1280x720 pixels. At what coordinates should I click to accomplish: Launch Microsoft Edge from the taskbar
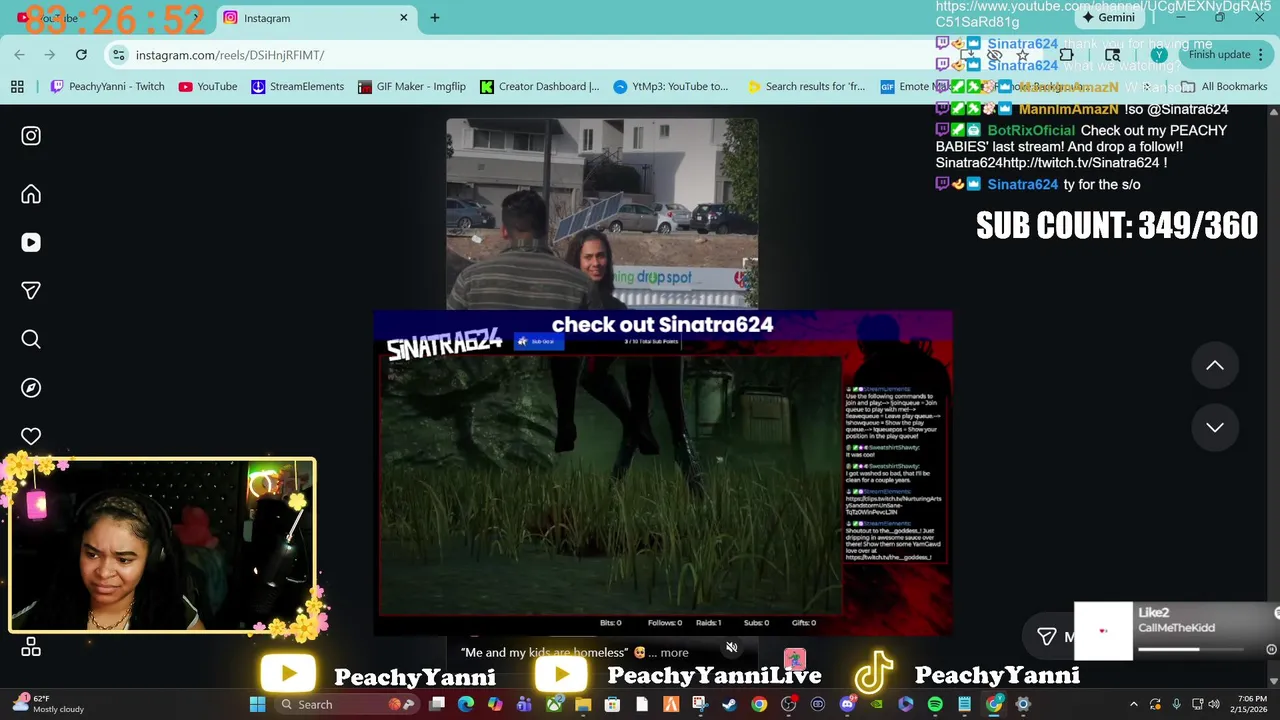click(466, 705)
